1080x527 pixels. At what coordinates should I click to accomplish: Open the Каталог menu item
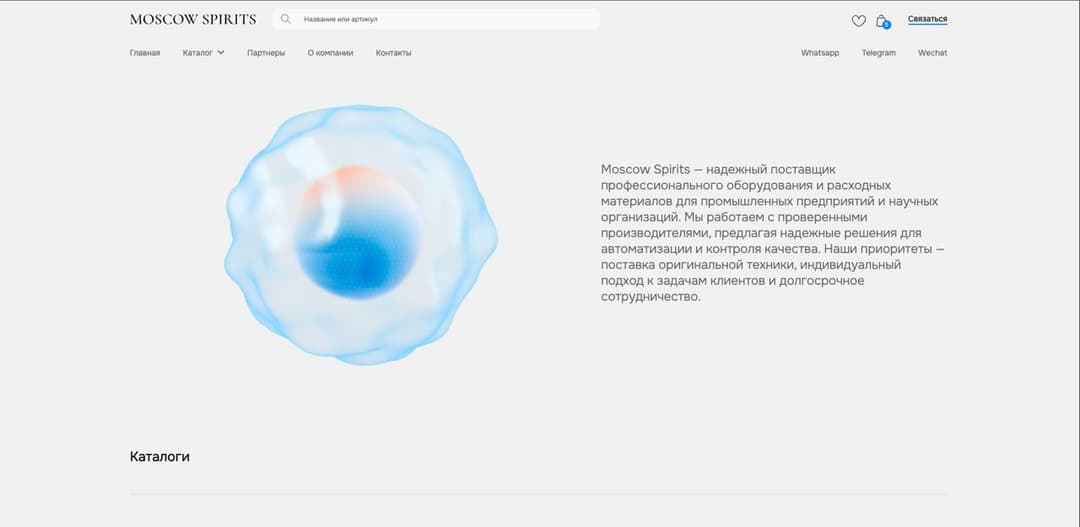point(198,53)
